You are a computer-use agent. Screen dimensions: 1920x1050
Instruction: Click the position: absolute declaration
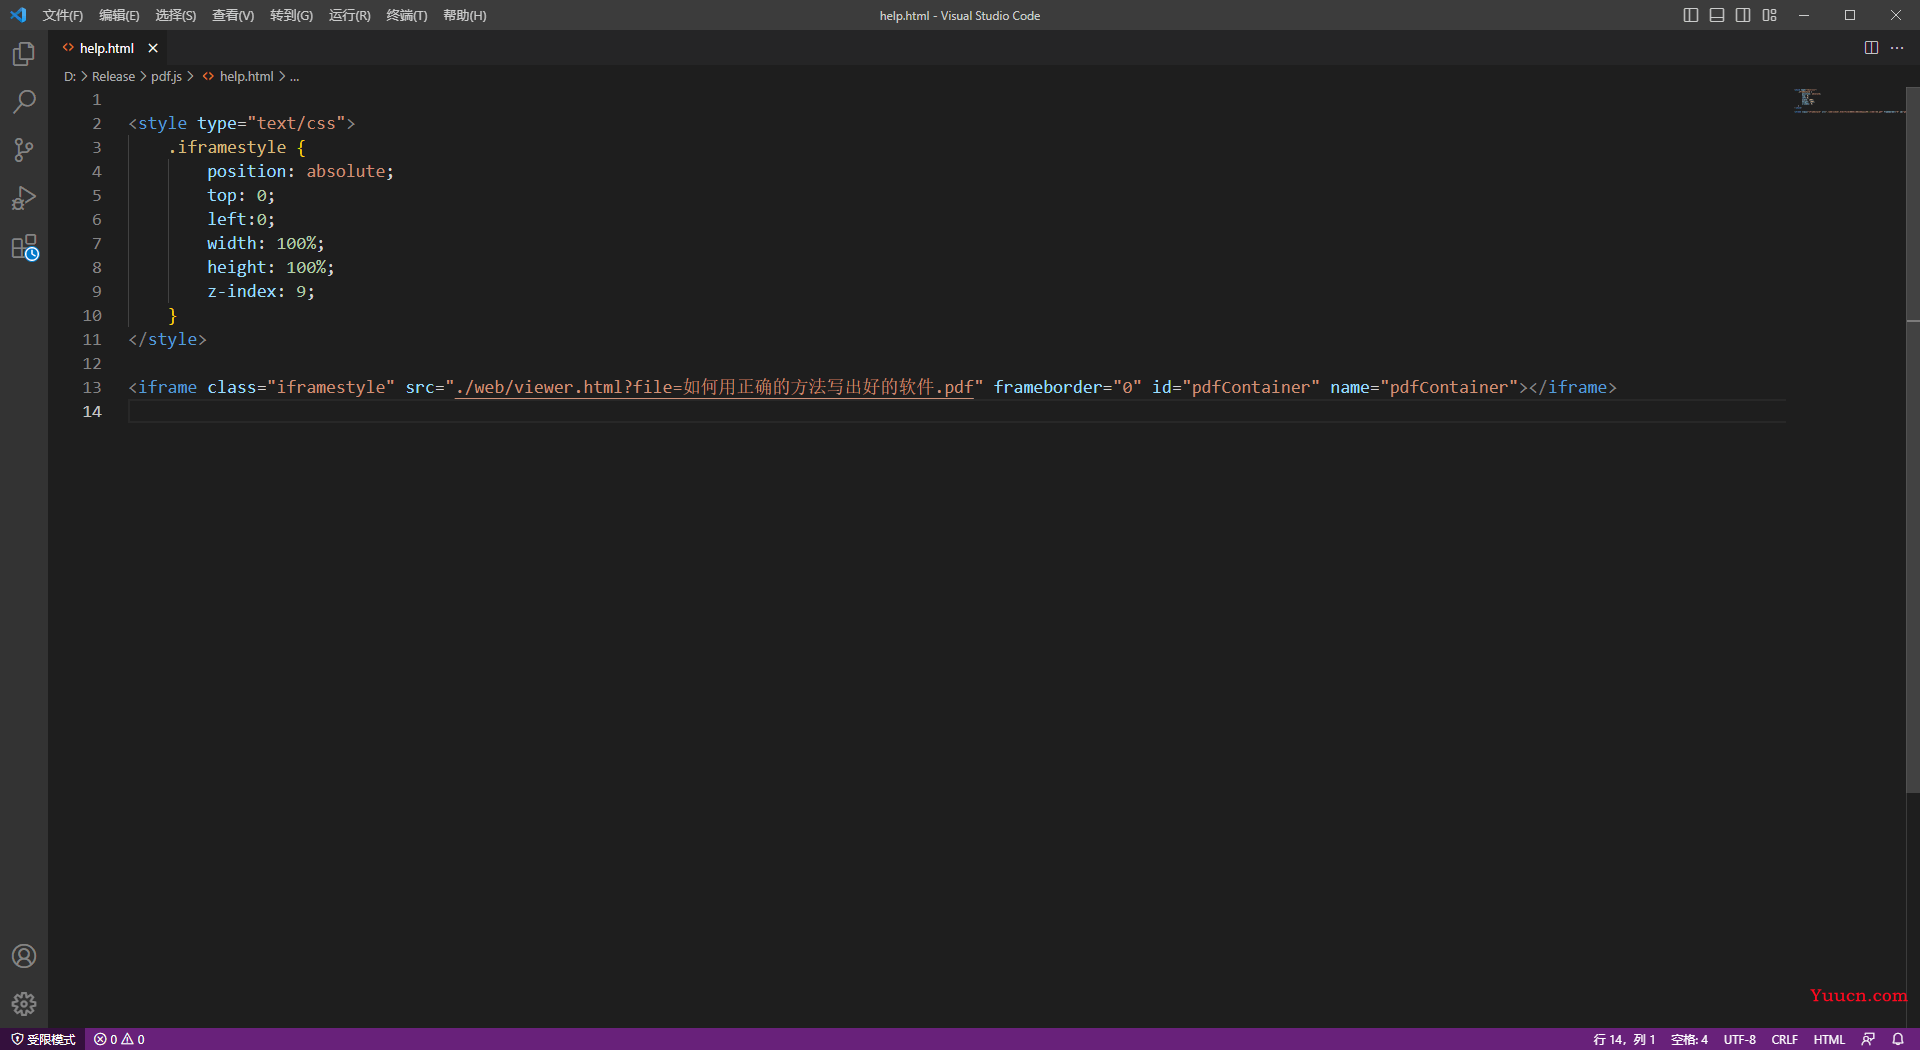[x=300, y=171]
